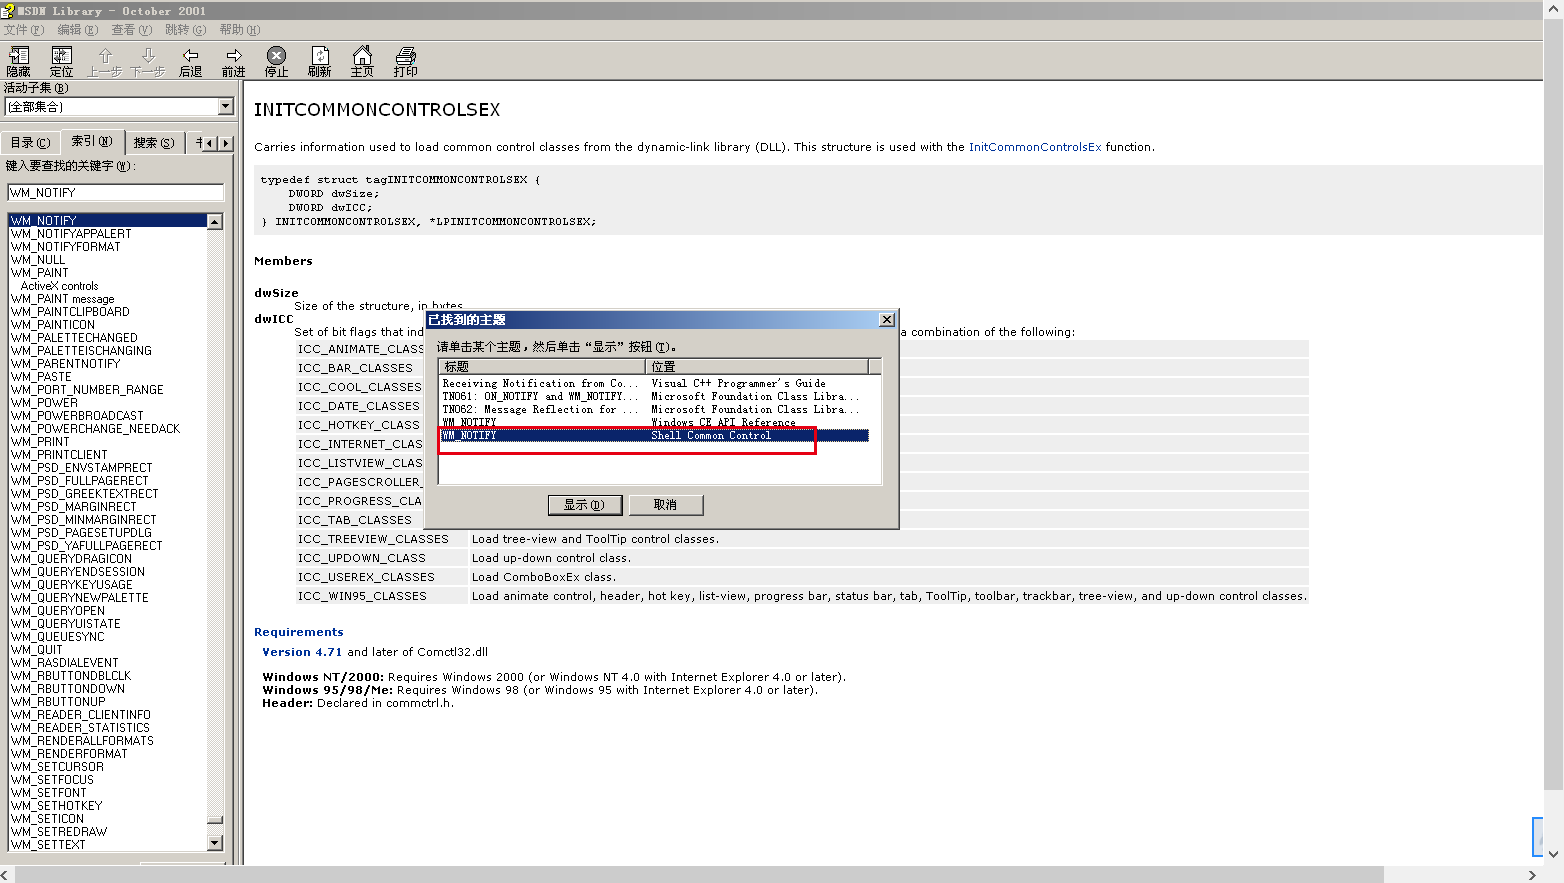Click the Locate (定位) toolbar icon

coord(62,61)
